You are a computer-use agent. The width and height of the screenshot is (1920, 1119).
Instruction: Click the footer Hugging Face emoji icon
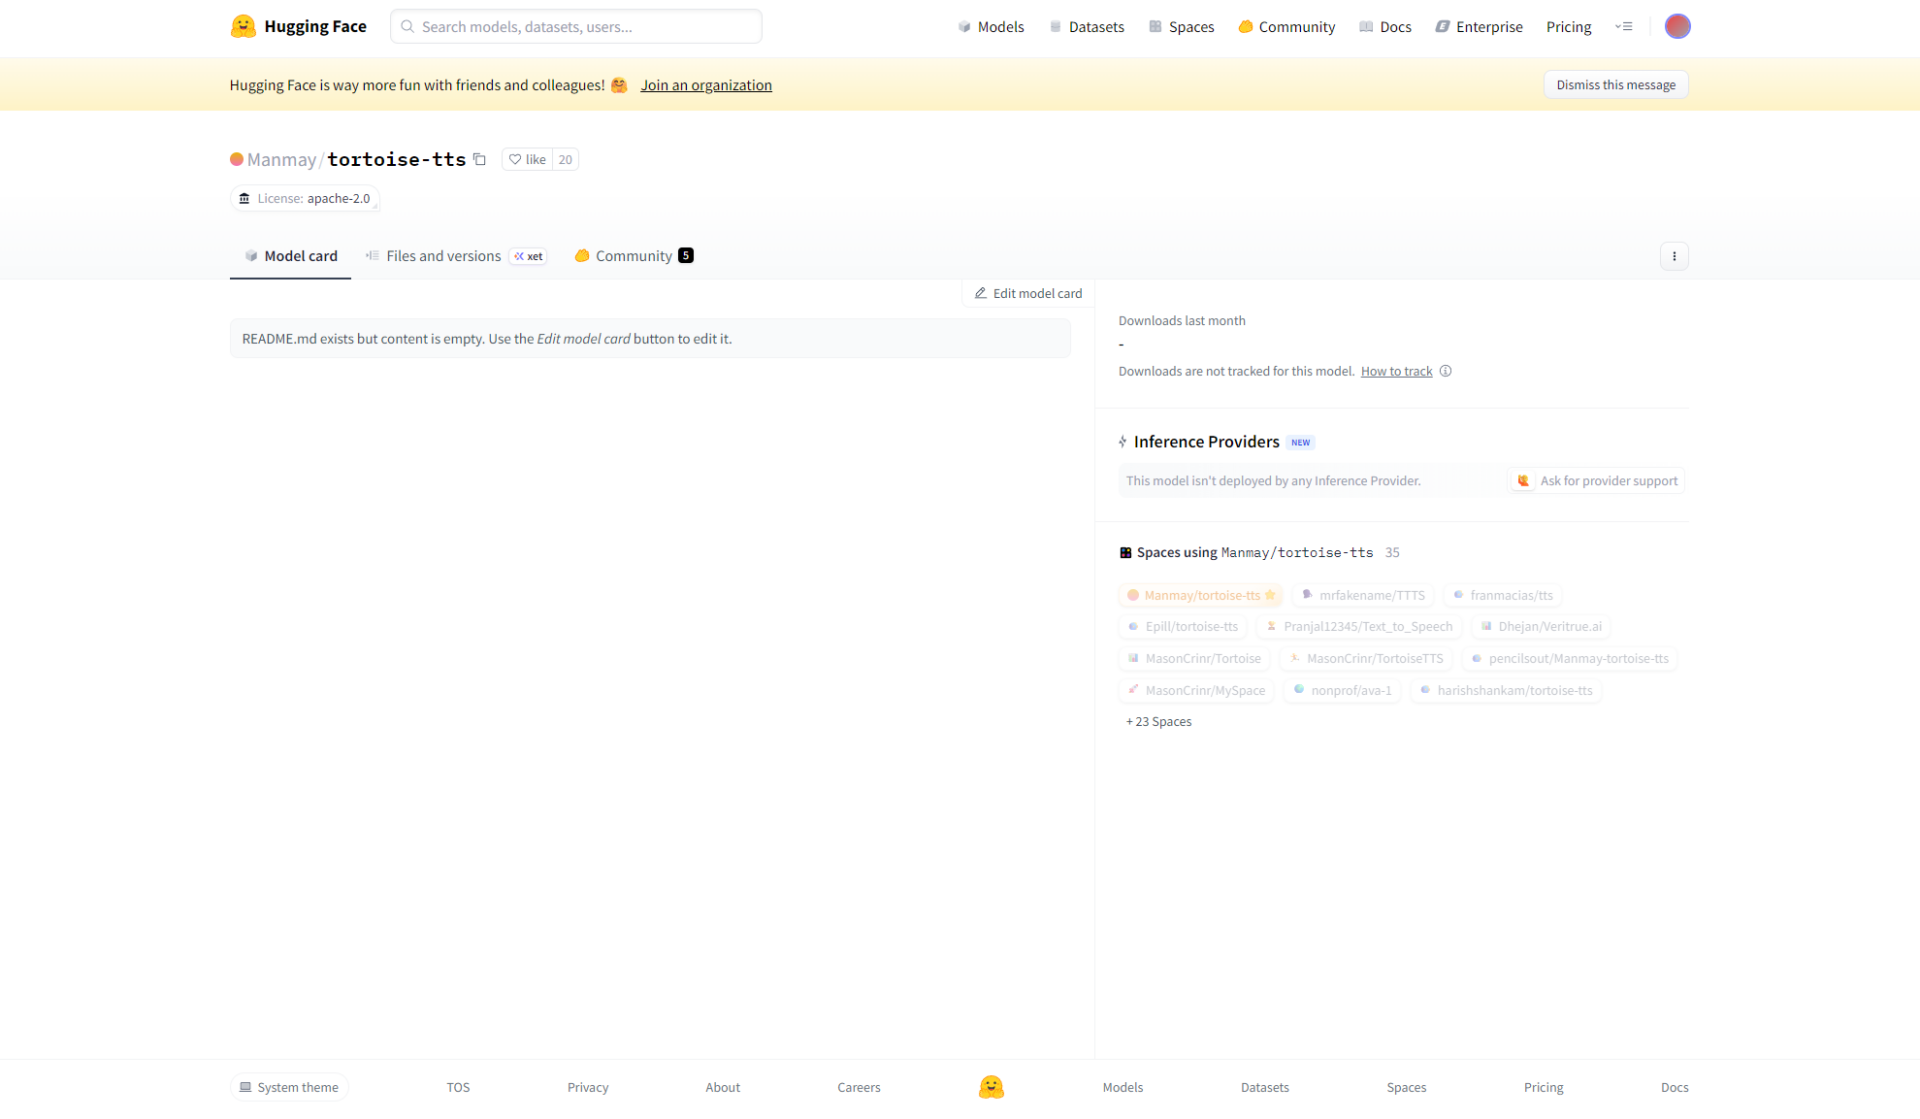click(990, 1087)
